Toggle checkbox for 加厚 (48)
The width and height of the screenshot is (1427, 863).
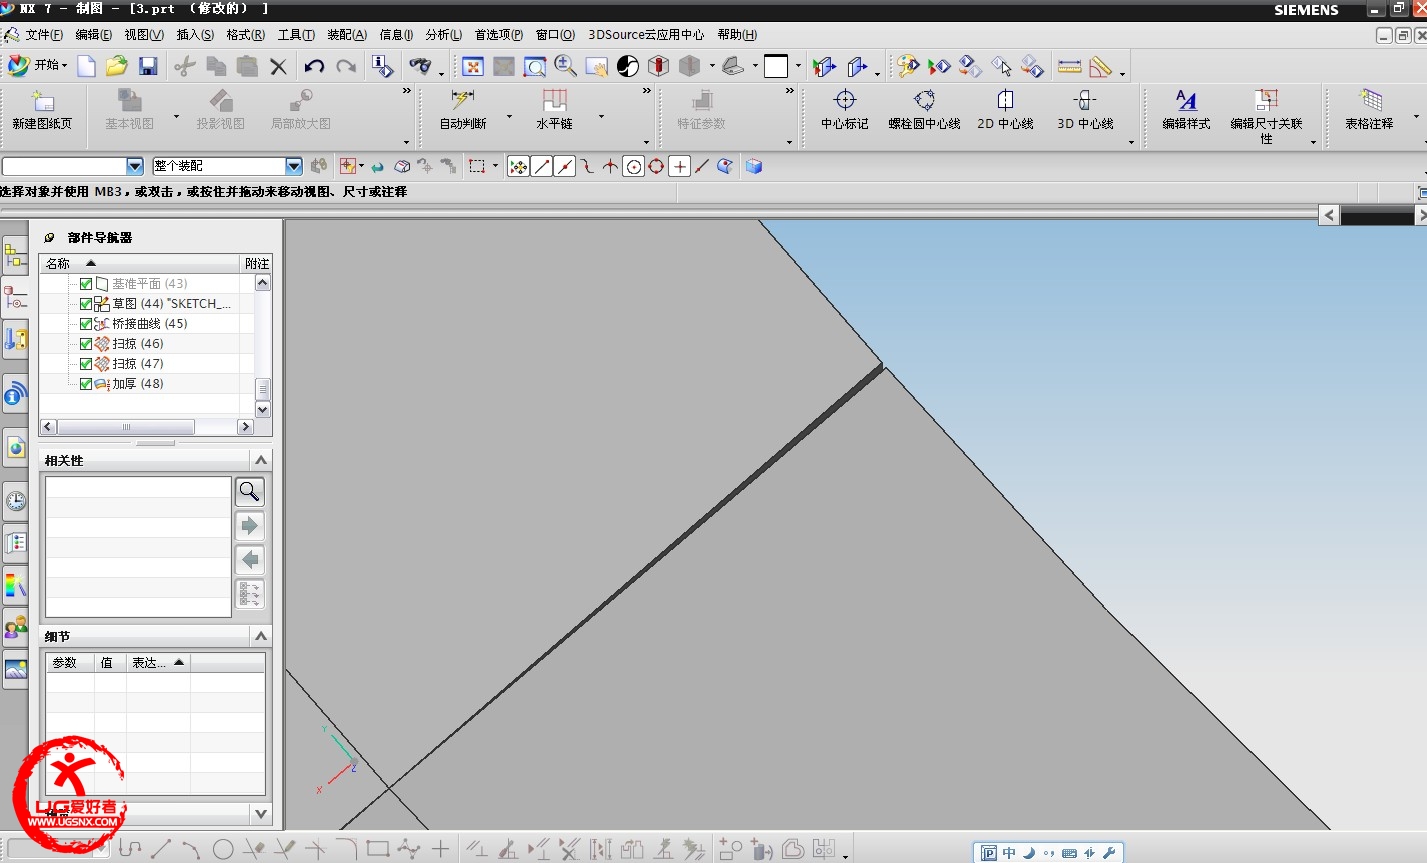coord(86,384)
